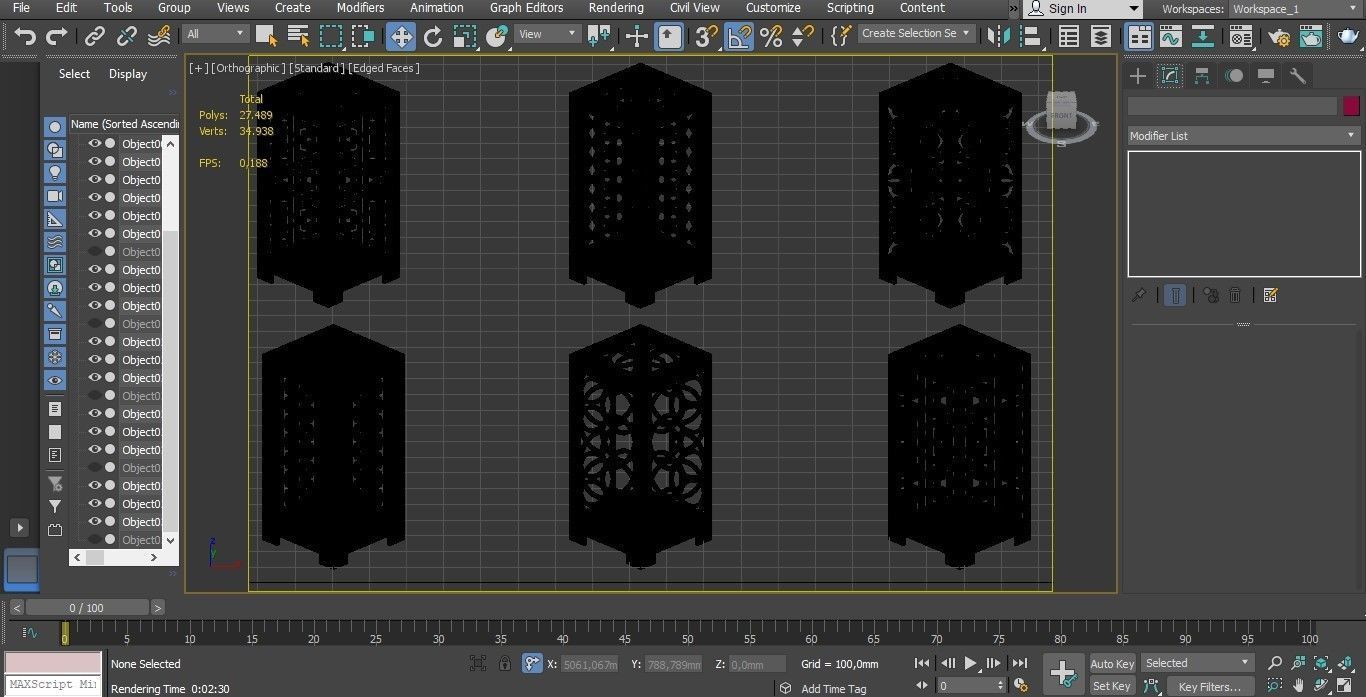The height and width of the screenshot is (697, 1366).
Task: Click the Use Pivot Point Center icon
Action: 599,37
